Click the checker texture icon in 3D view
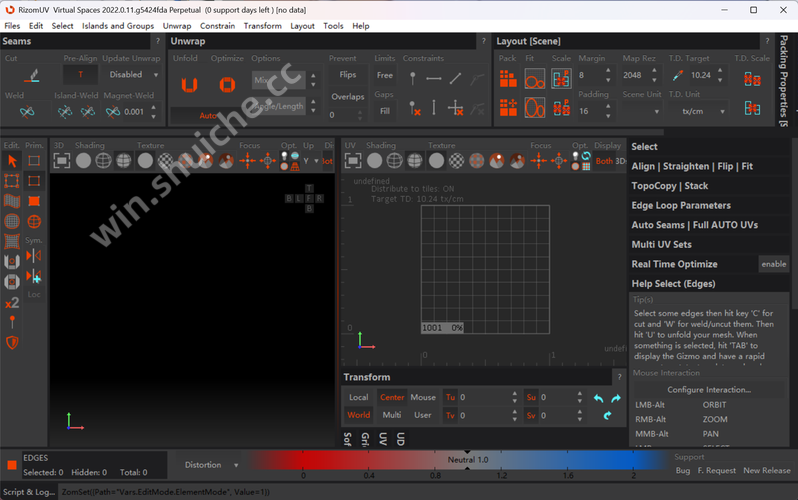Viewport: 798px width, 500px height. tap(165, 161)
